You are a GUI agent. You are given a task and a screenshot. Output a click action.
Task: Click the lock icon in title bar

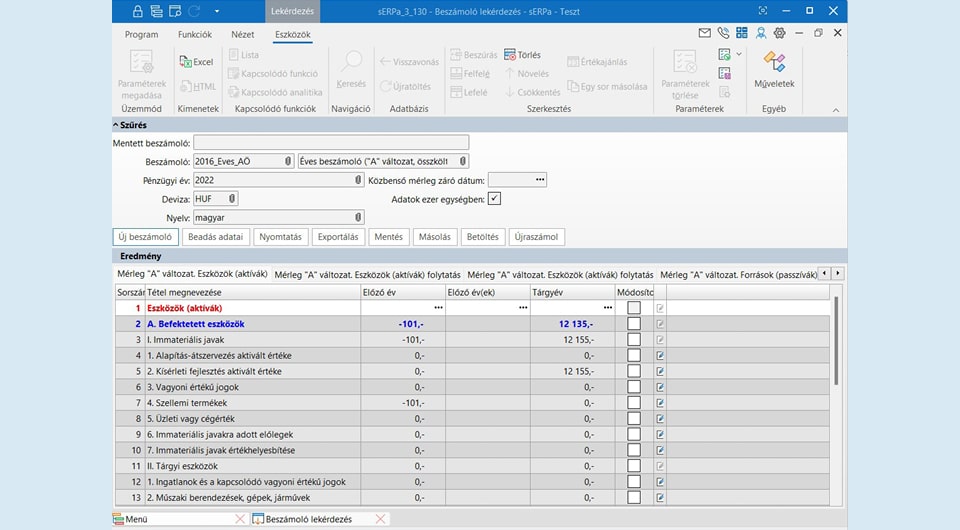137,11
